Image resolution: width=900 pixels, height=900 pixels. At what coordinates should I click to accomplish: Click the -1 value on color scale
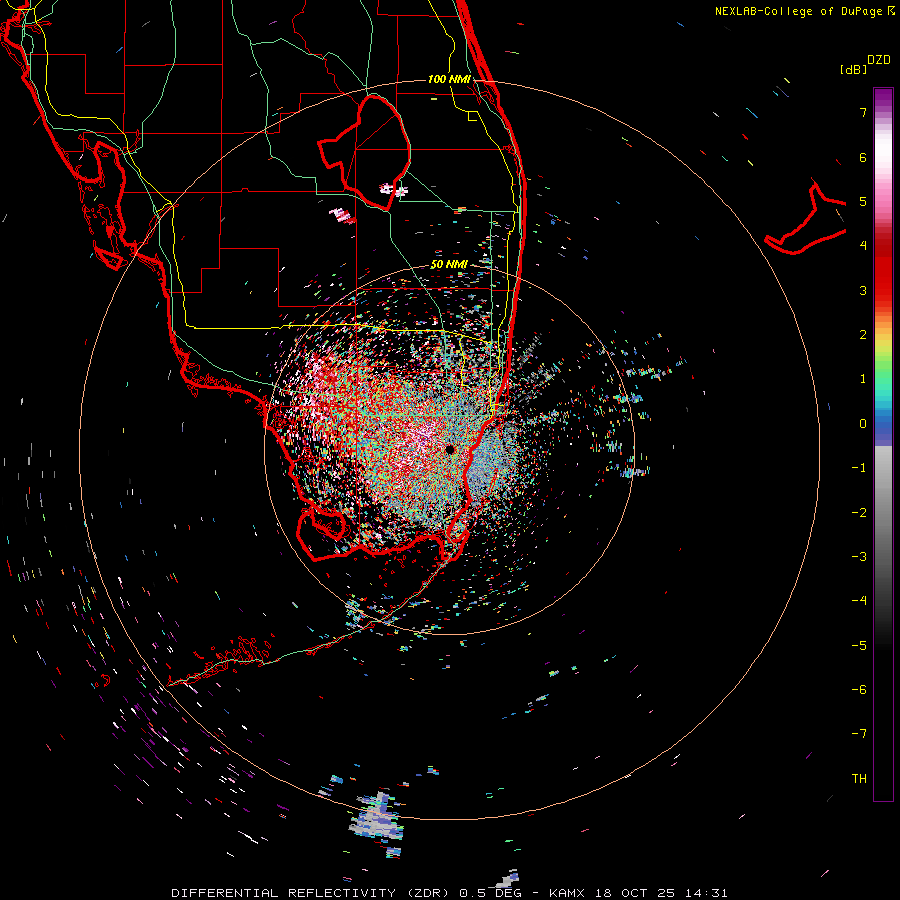coord(859,468)
